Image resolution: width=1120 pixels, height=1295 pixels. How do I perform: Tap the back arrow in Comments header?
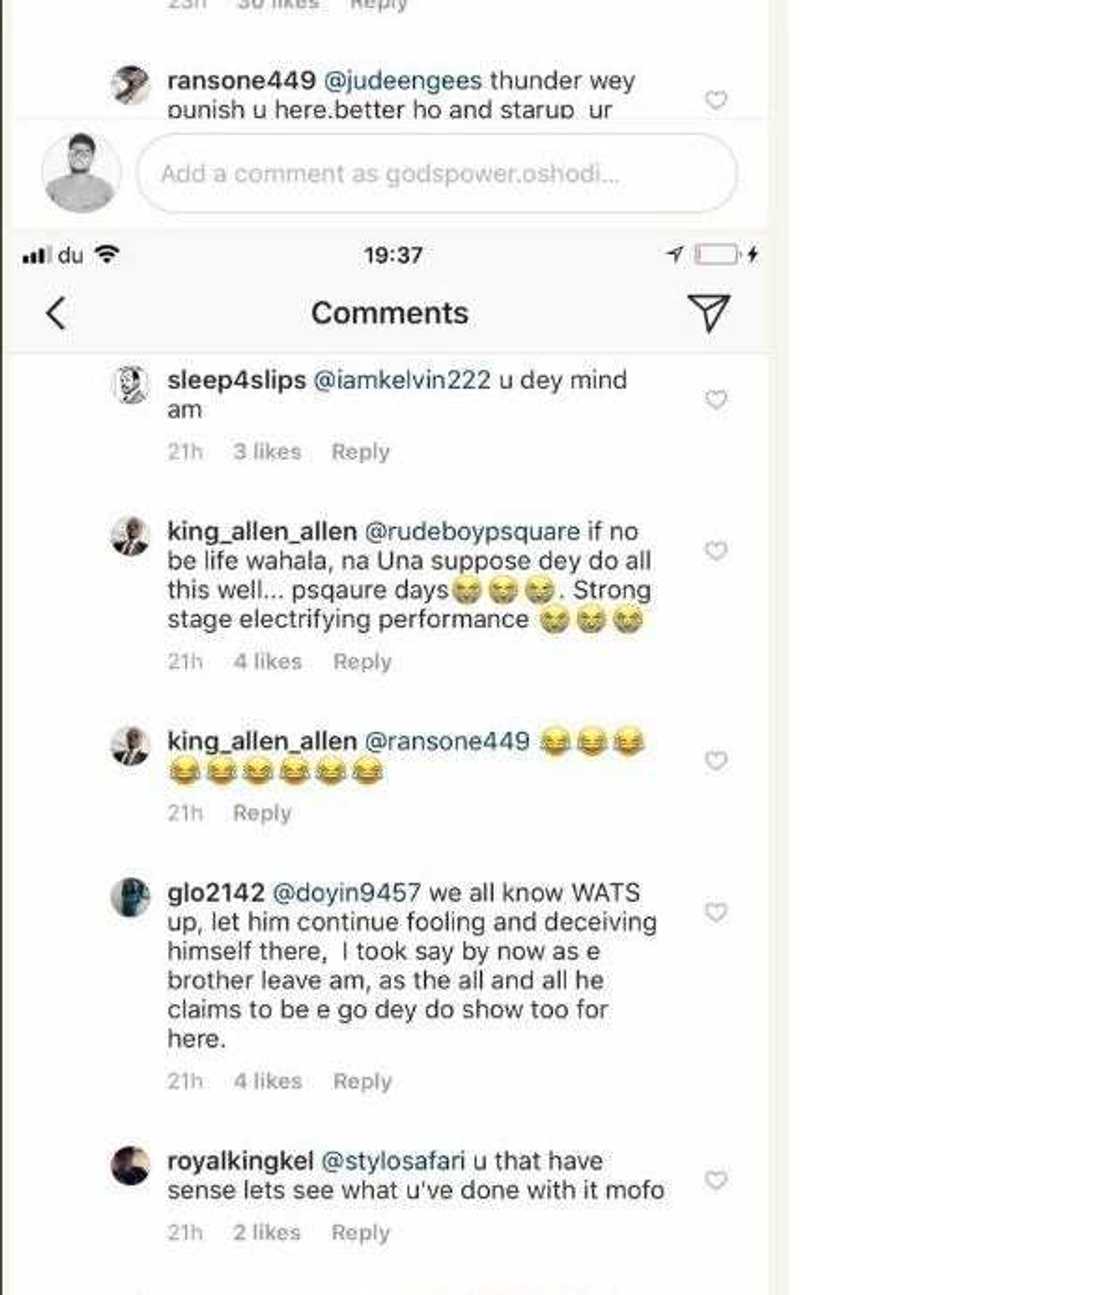click(57, 313)
